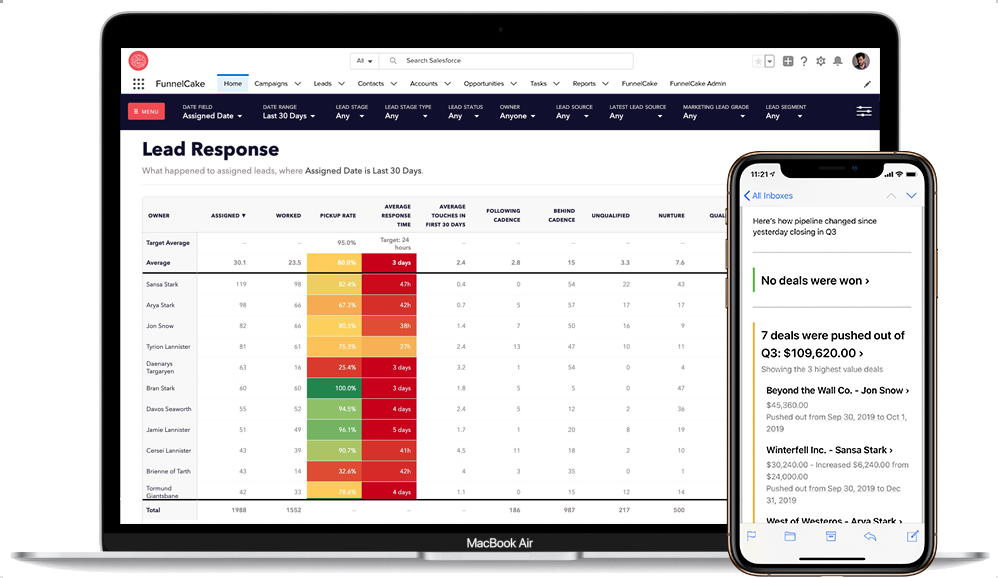Viewport: 998px width, 578px height.
Task: Tap Beyond the Wall Co. - Jon Snow link
Action: coord(838,391)
